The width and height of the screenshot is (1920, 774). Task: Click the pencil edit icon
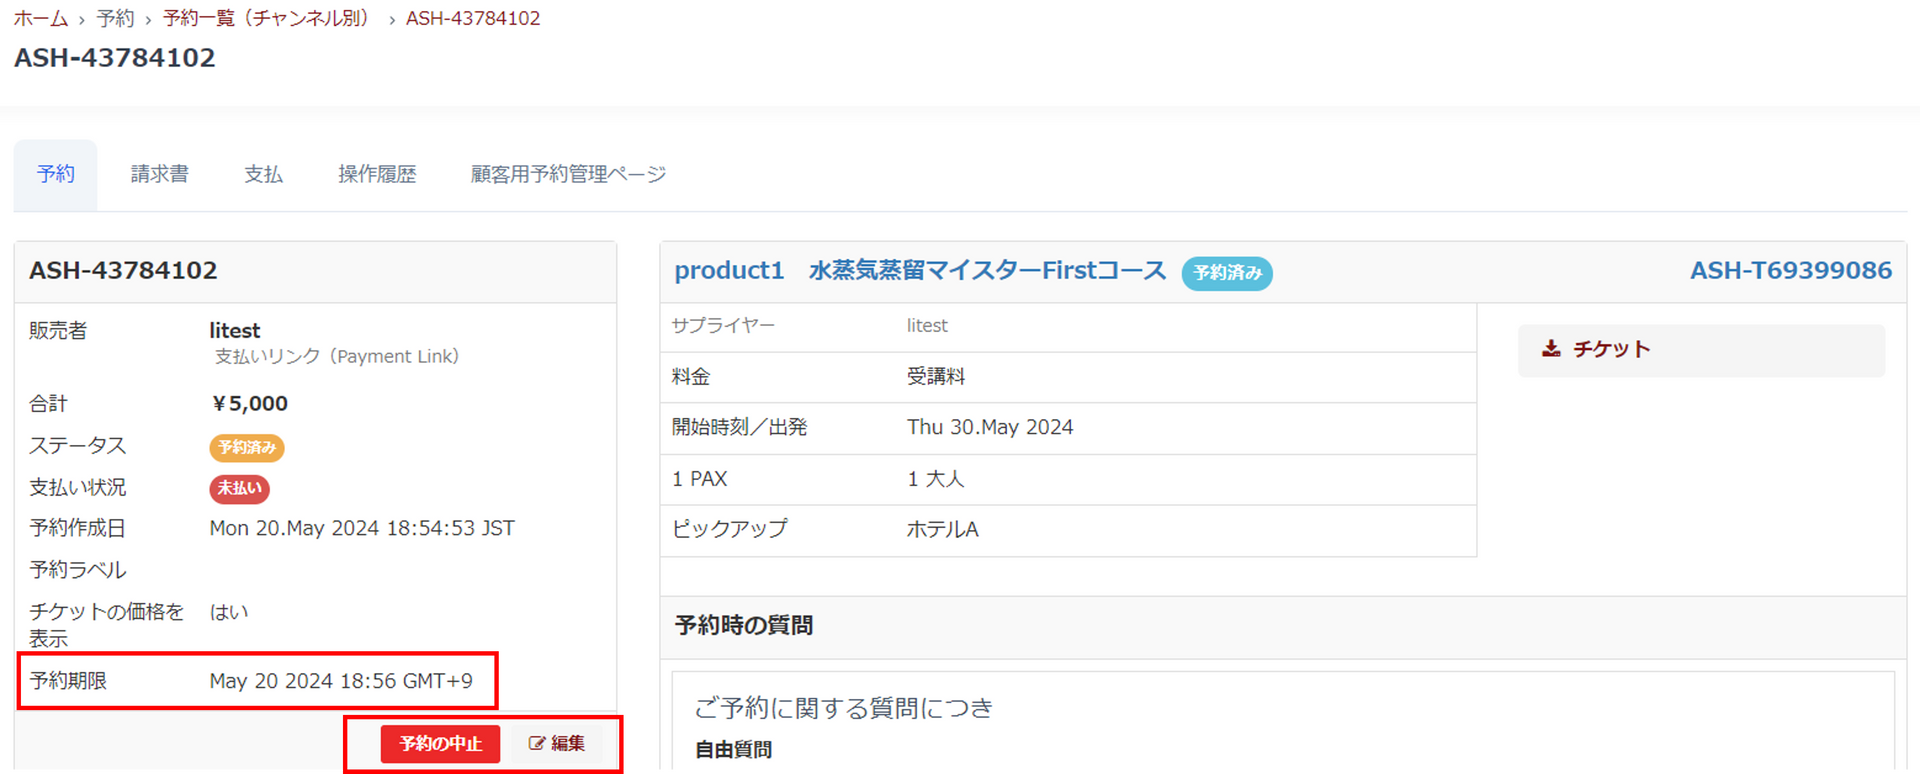point(537,743)
